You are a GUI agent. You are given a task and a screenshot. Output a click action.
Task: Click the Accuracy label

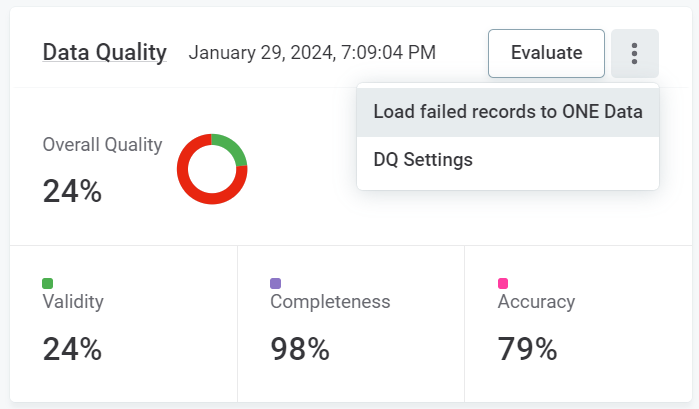click(536, 301)
